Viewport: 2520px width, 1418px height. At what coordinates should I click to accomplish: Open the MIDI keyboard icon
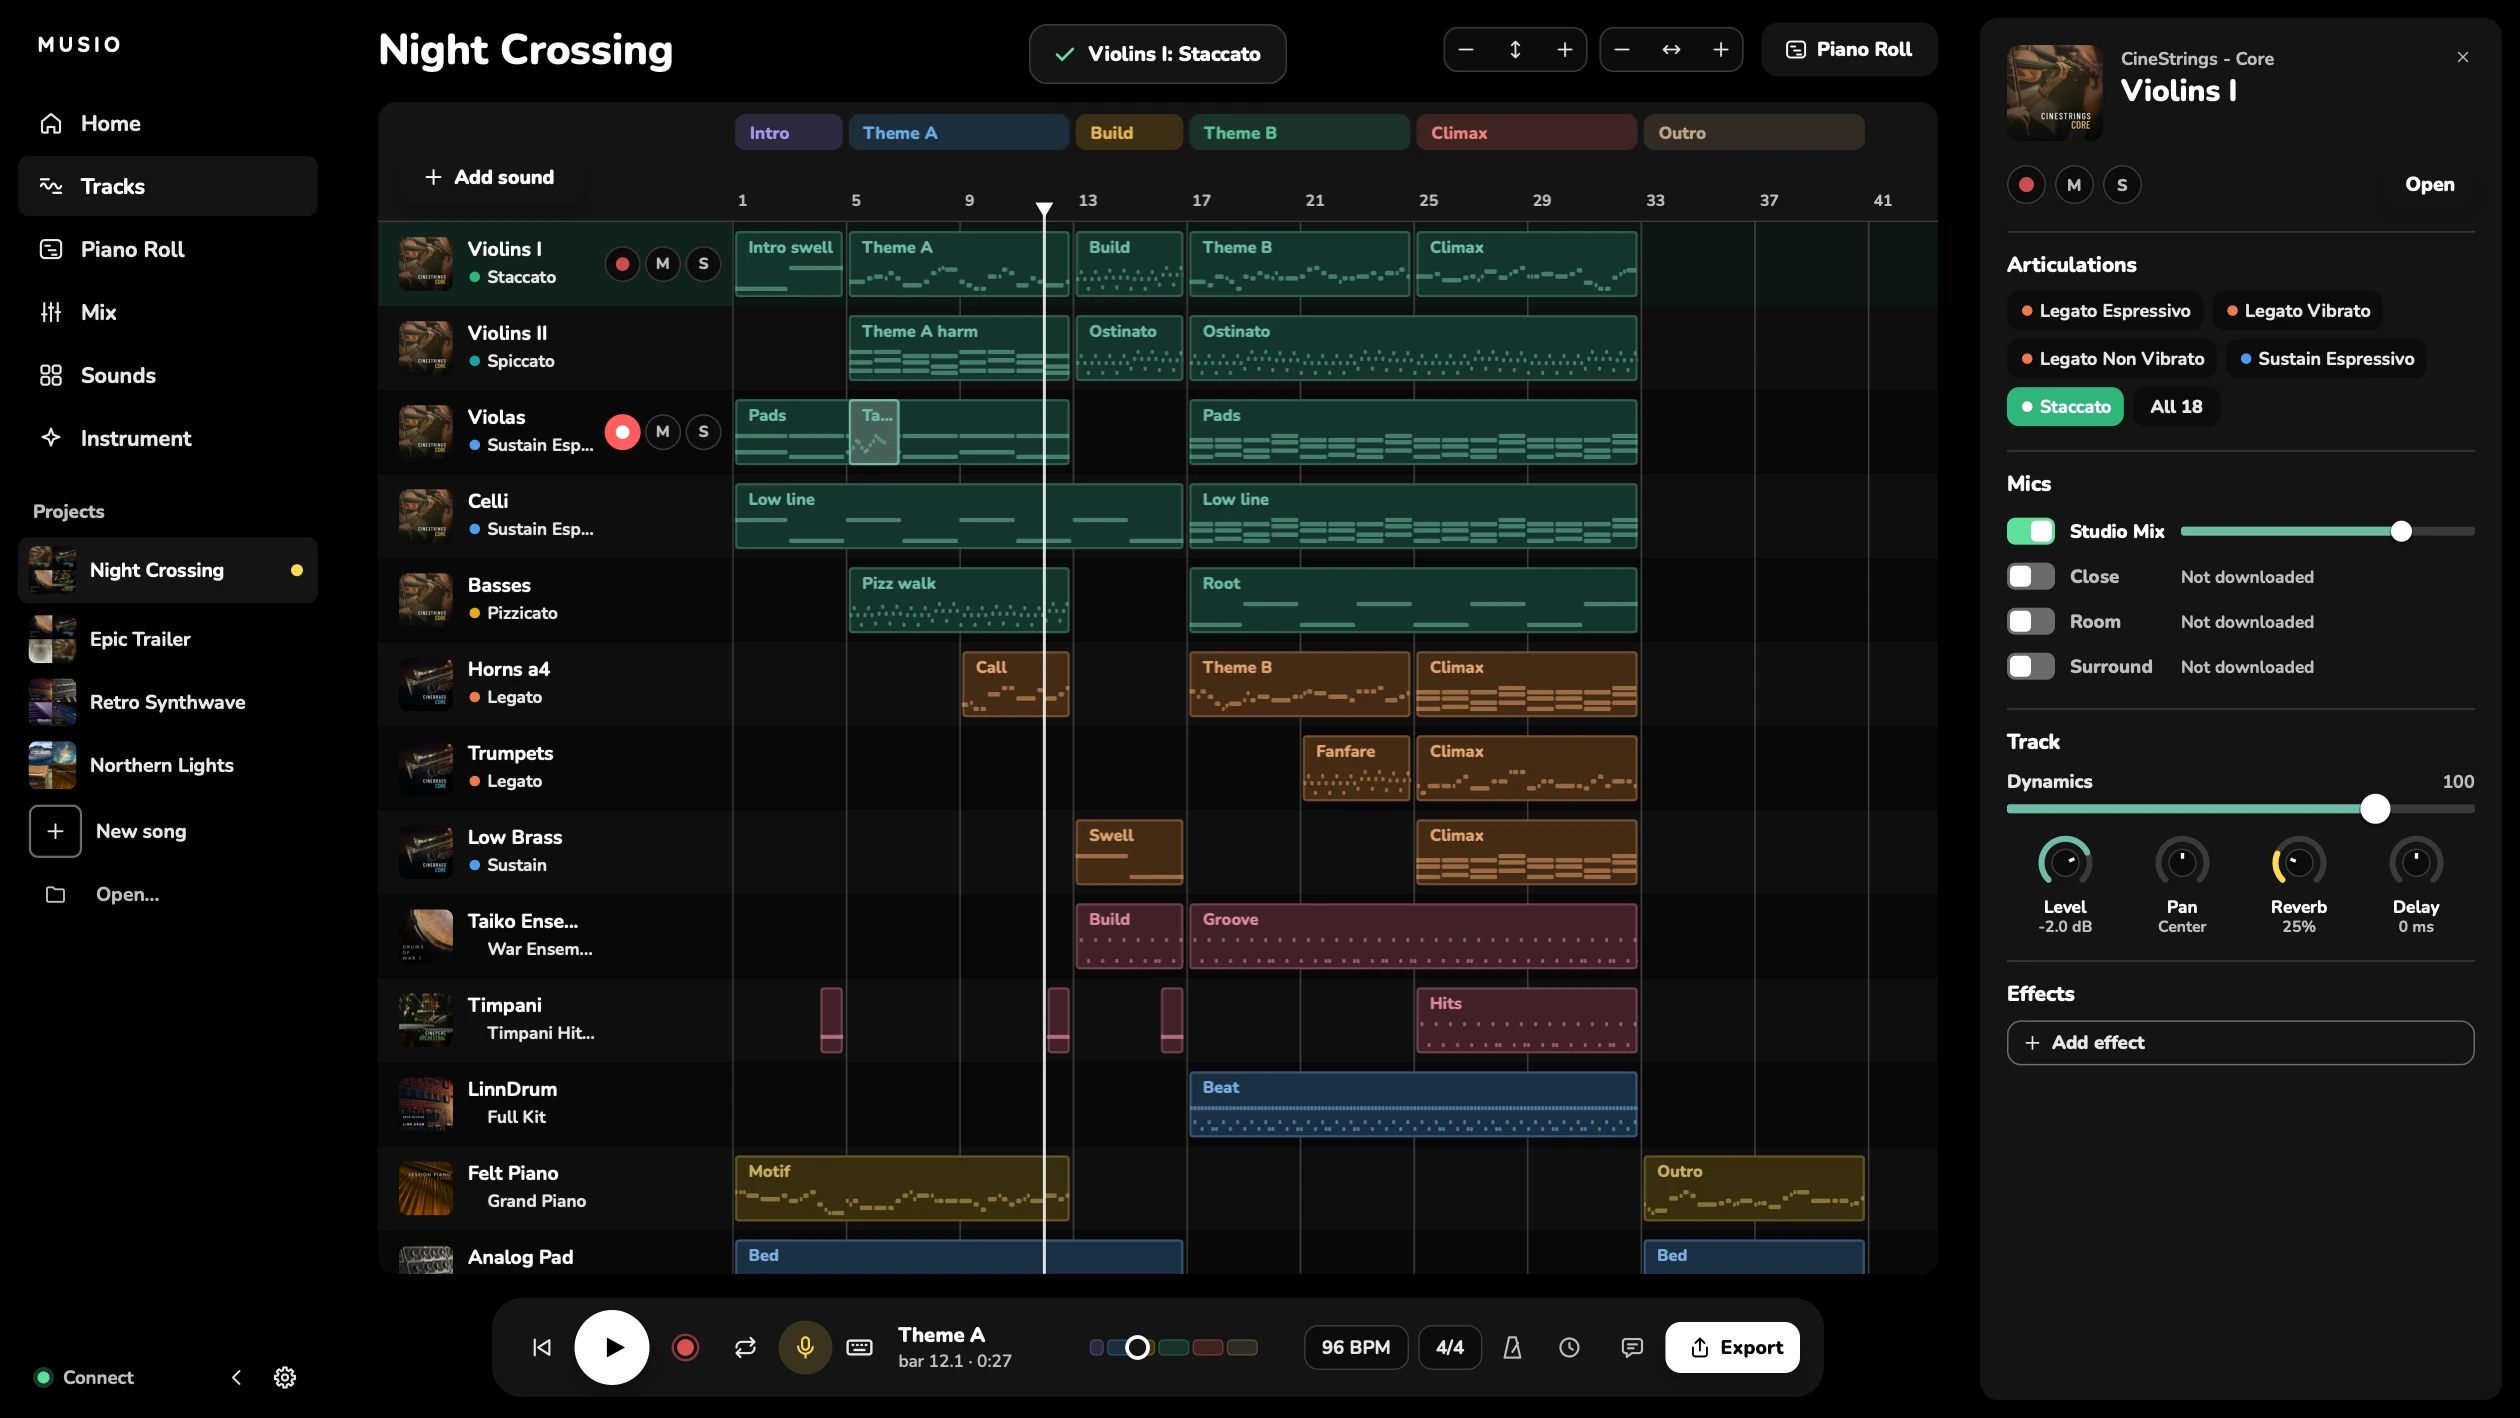(859, 1347)
